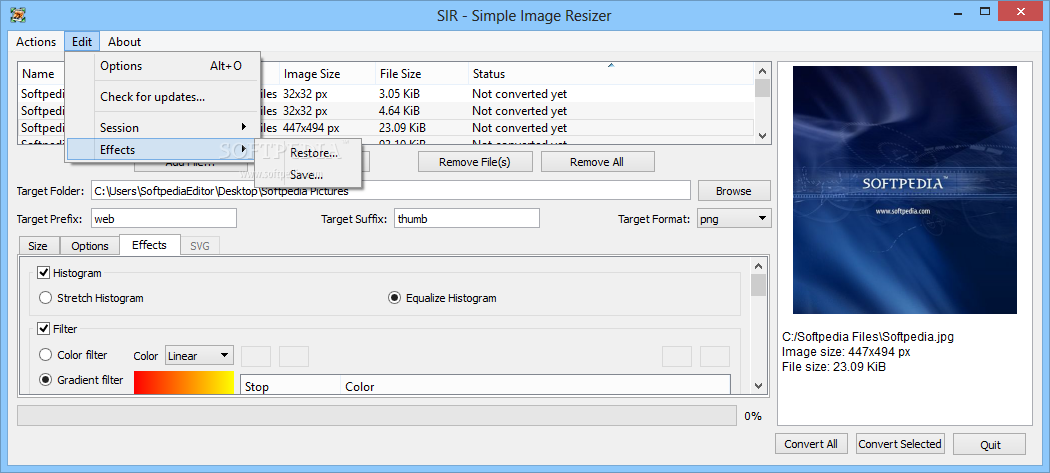The image size is (1050, 473).
Task: Click the Browse button for target folder
Action: [734, 191]
